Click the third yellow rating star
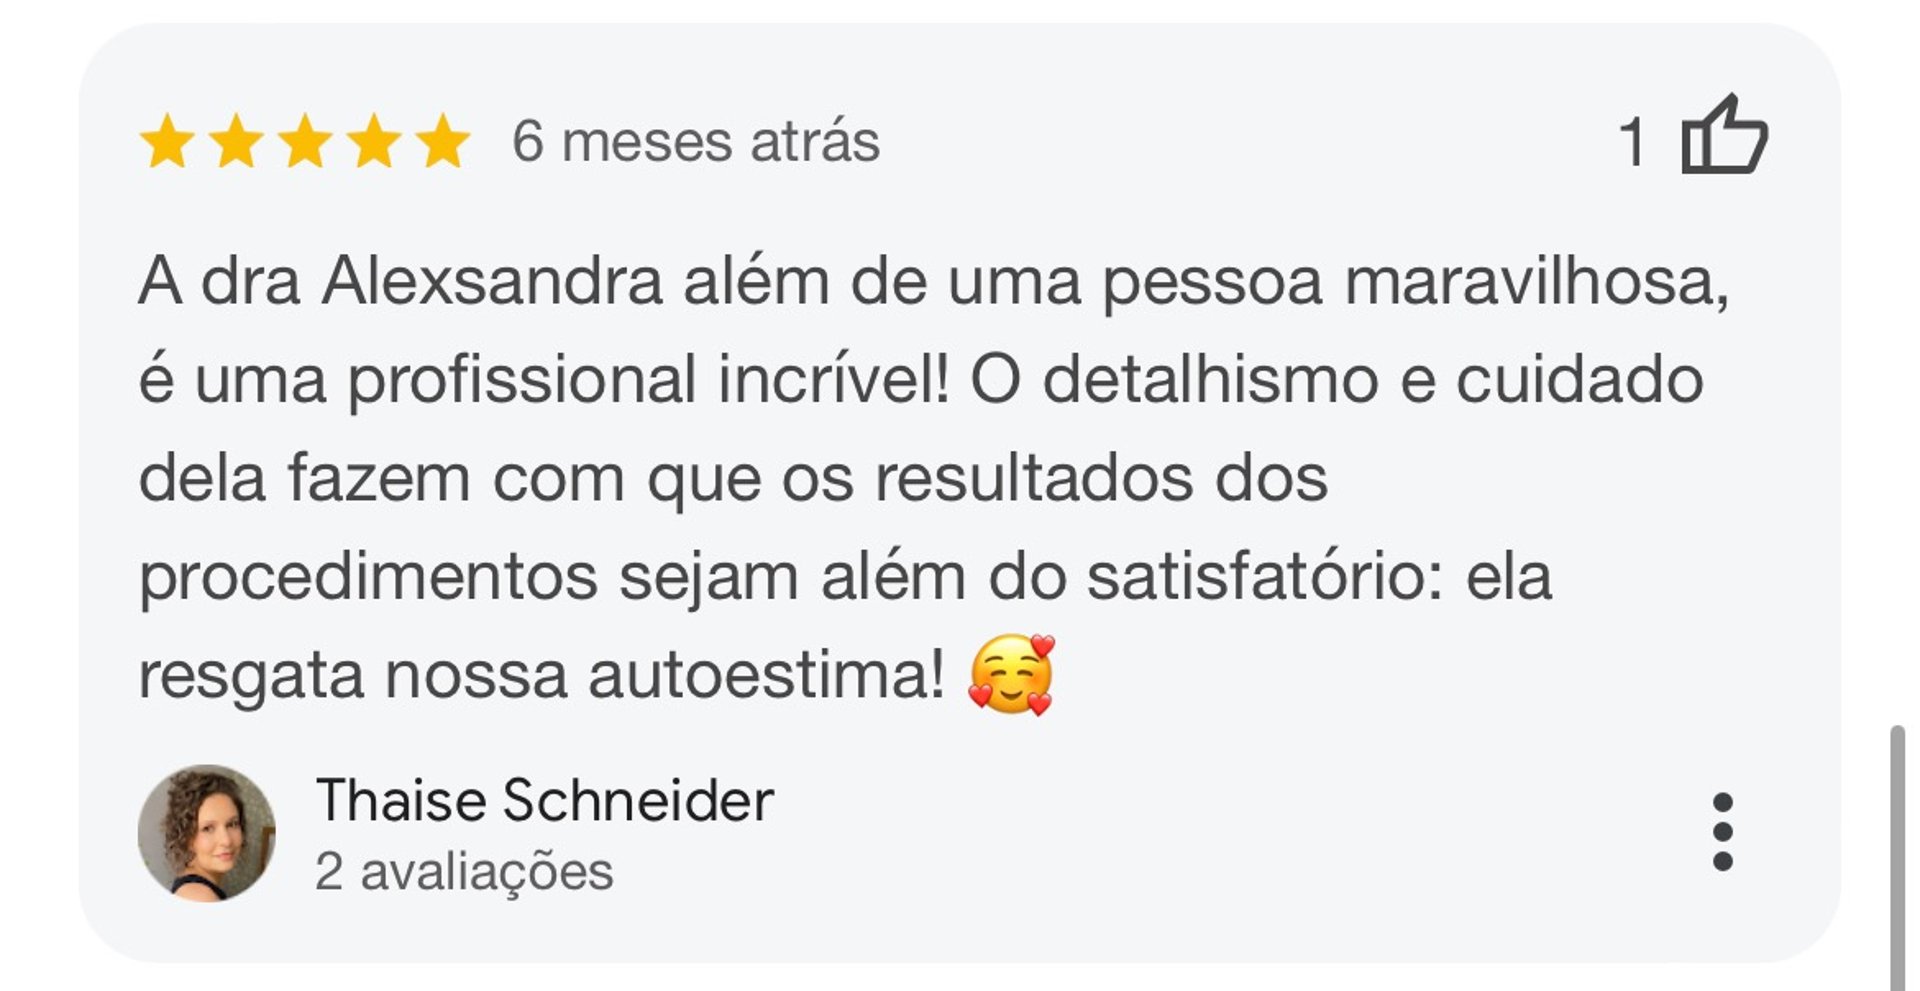 click(x=305, y=141)
